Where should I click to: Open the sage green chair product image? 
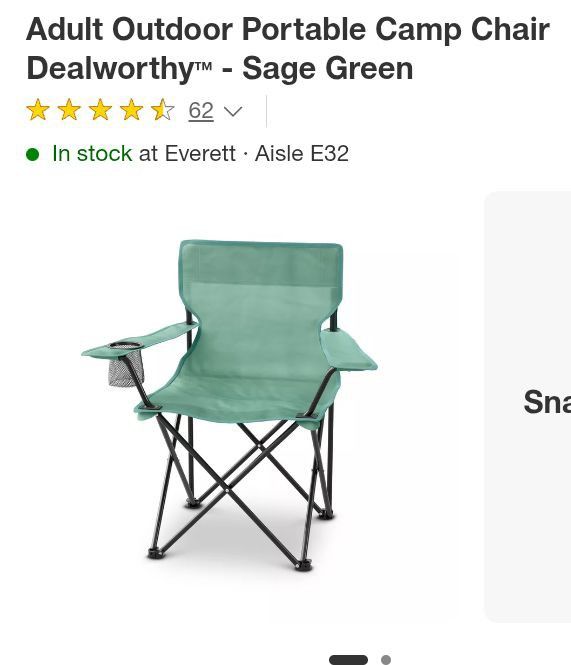(230, 406)
